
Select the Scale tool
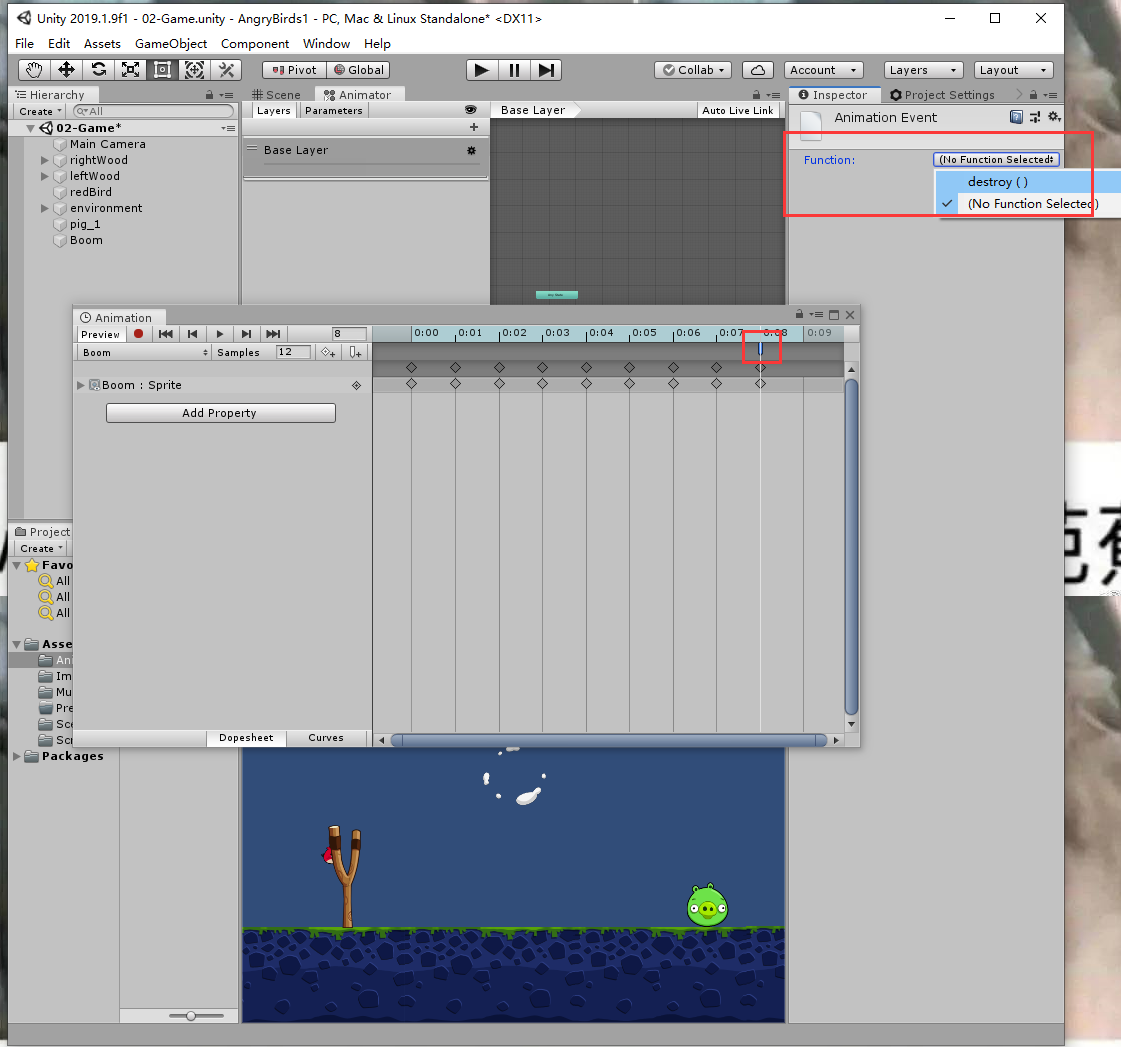tap(130, 69)
